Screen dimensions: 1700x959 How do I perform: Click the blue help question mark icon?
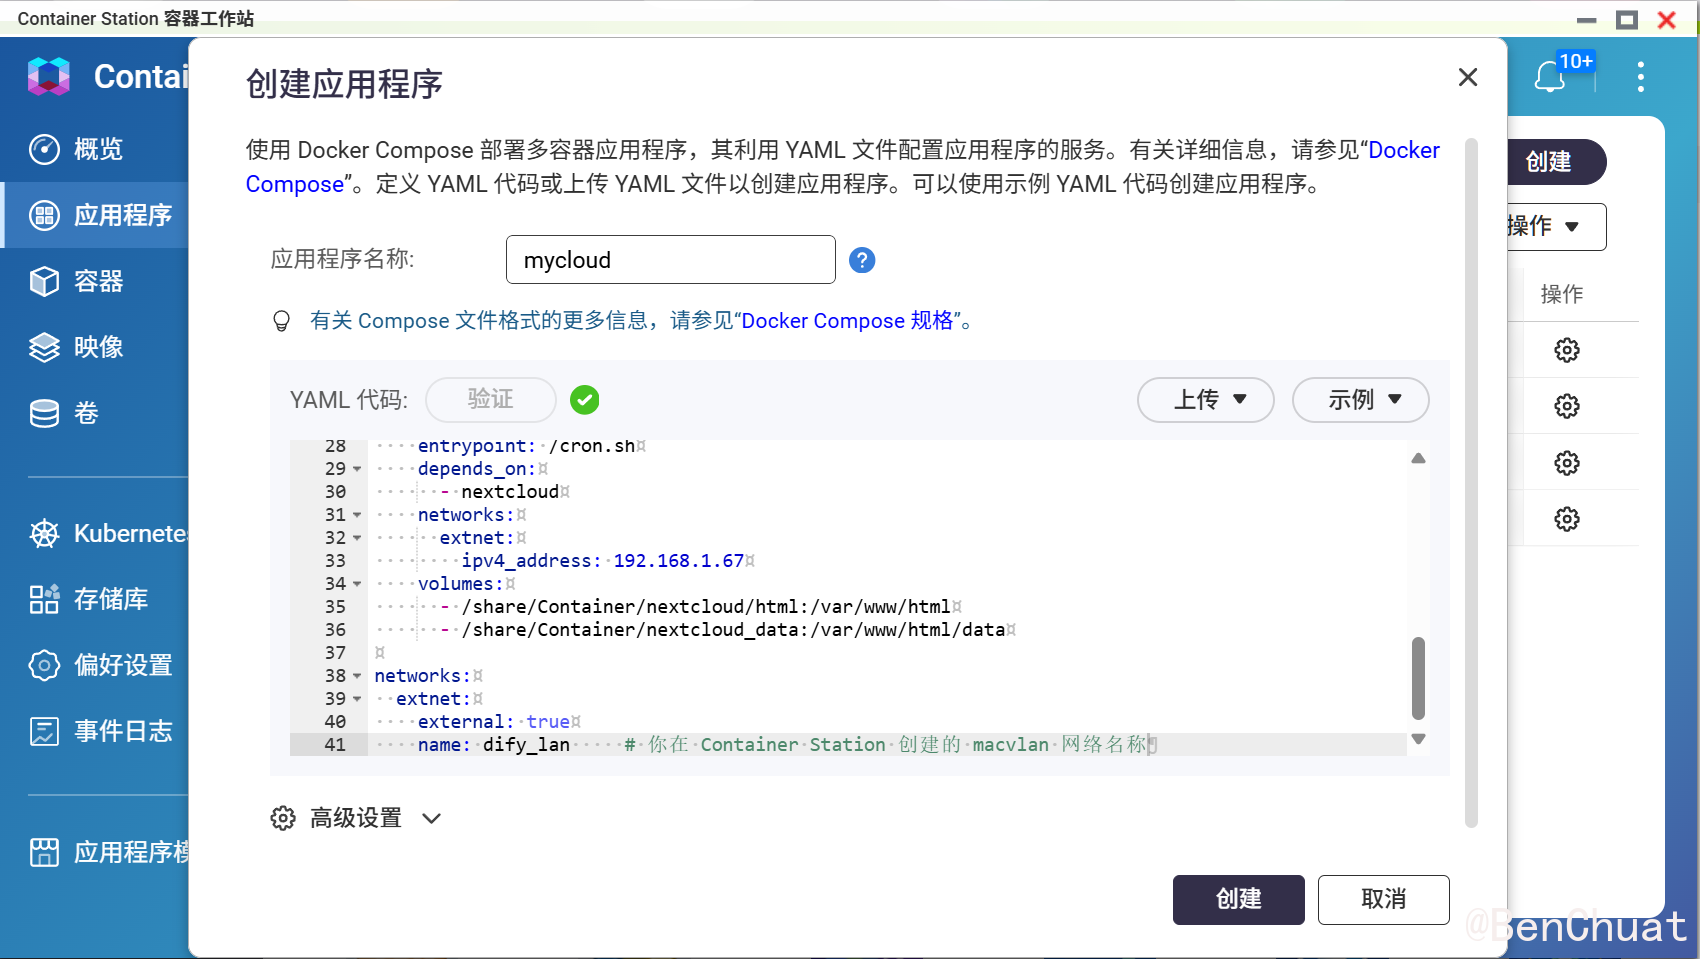point(861,260)
